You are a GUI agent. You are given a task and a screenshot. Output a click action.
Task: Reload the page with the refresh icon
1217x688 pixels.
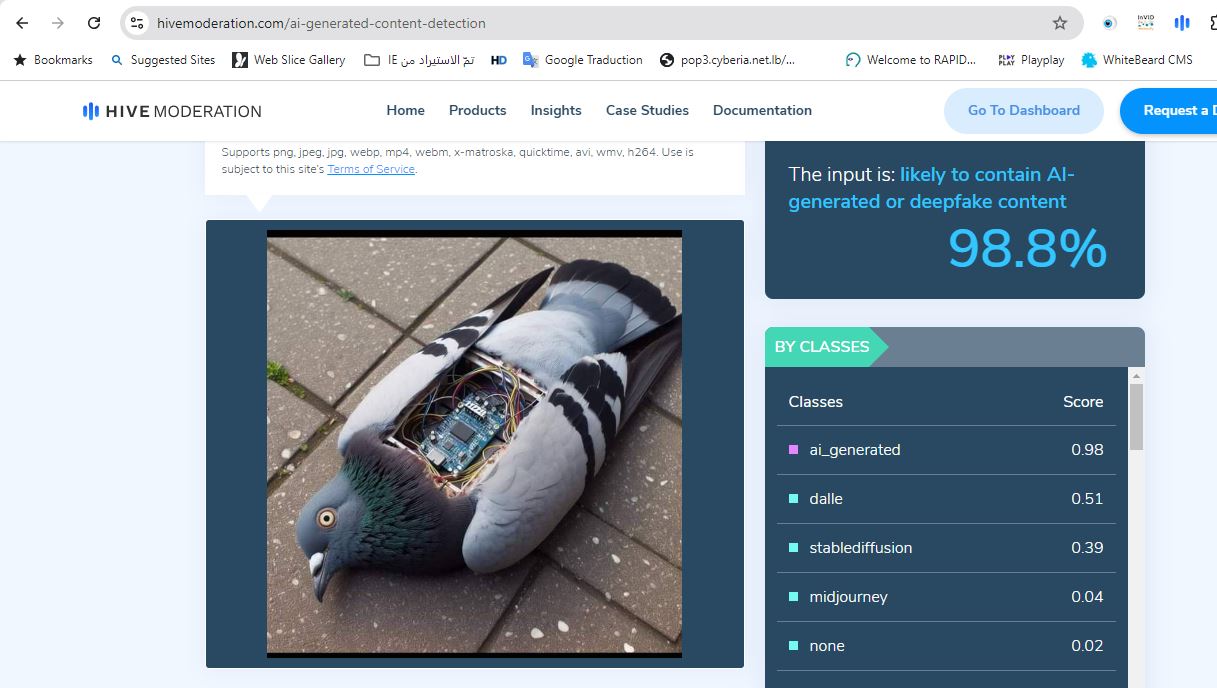pos(94,23)
